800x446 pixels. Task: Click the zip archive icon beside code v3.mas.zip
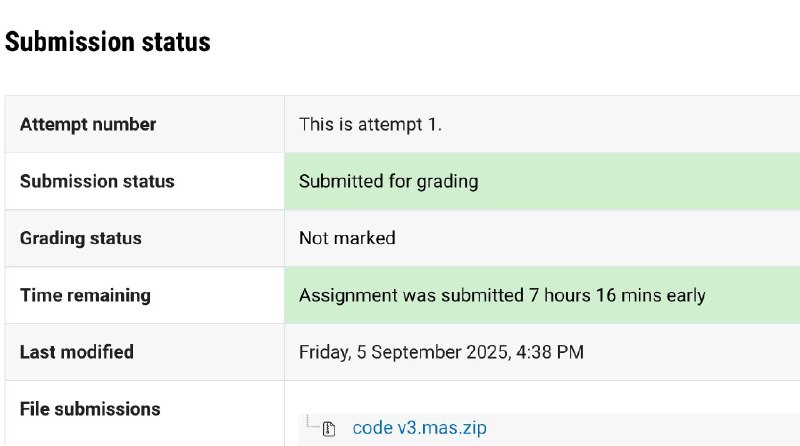pos(329,429)
